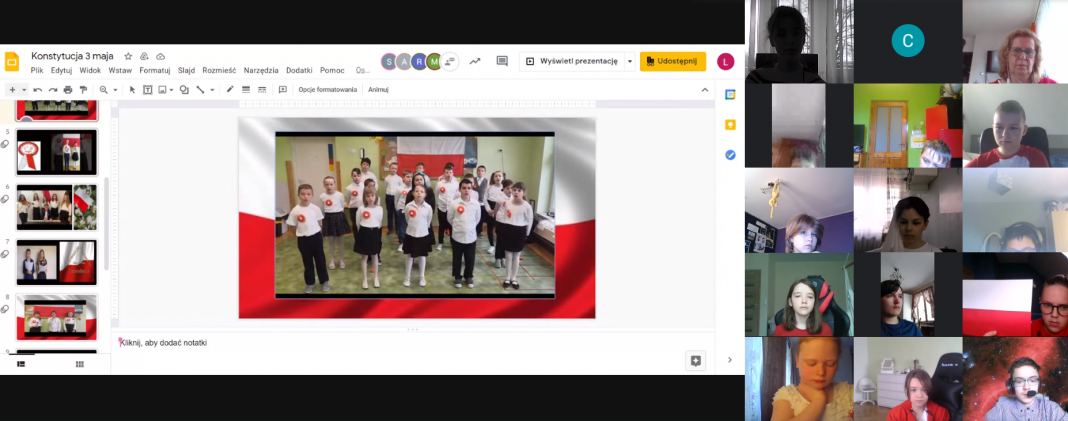Star the Konstytucja 3 maja presentation
Viewport: 1068px width, 421px height.
click(128, 56)
